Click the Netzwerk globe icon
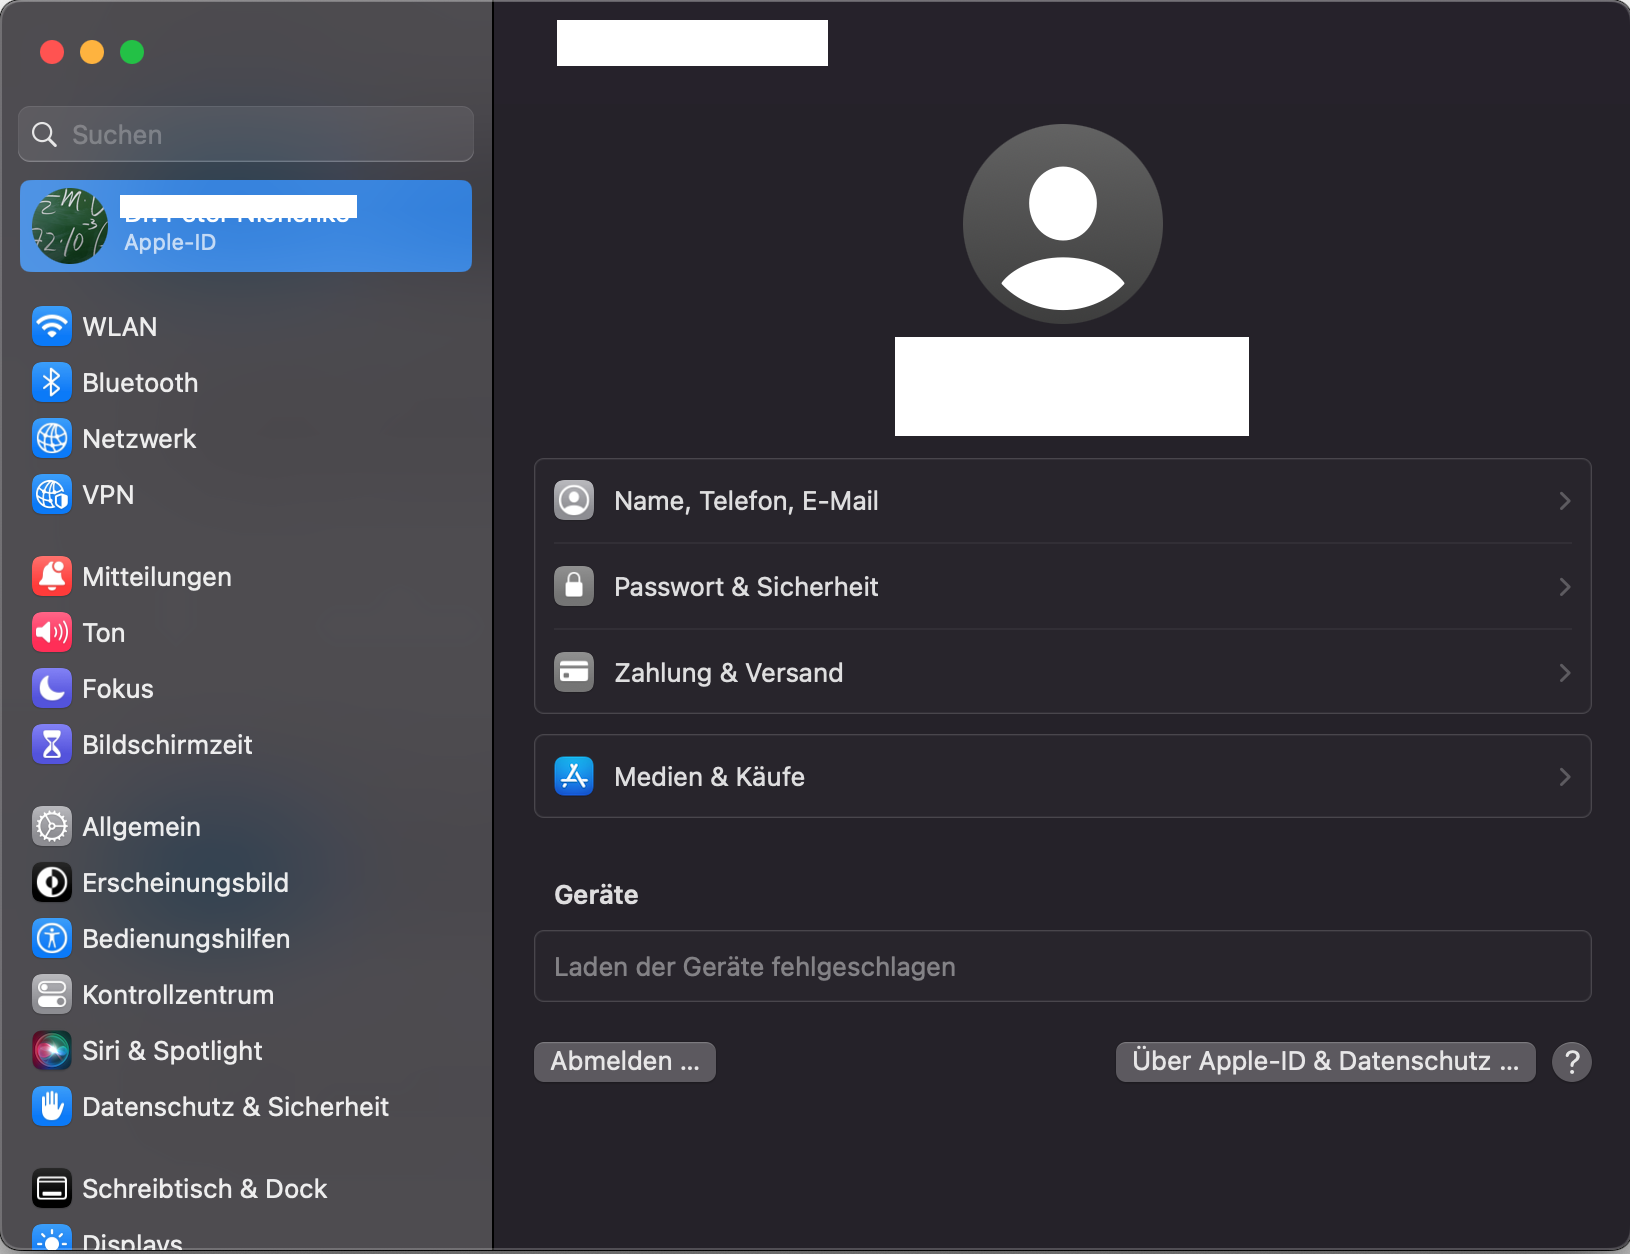The image size is (1630, 1254). coord(52,438)
